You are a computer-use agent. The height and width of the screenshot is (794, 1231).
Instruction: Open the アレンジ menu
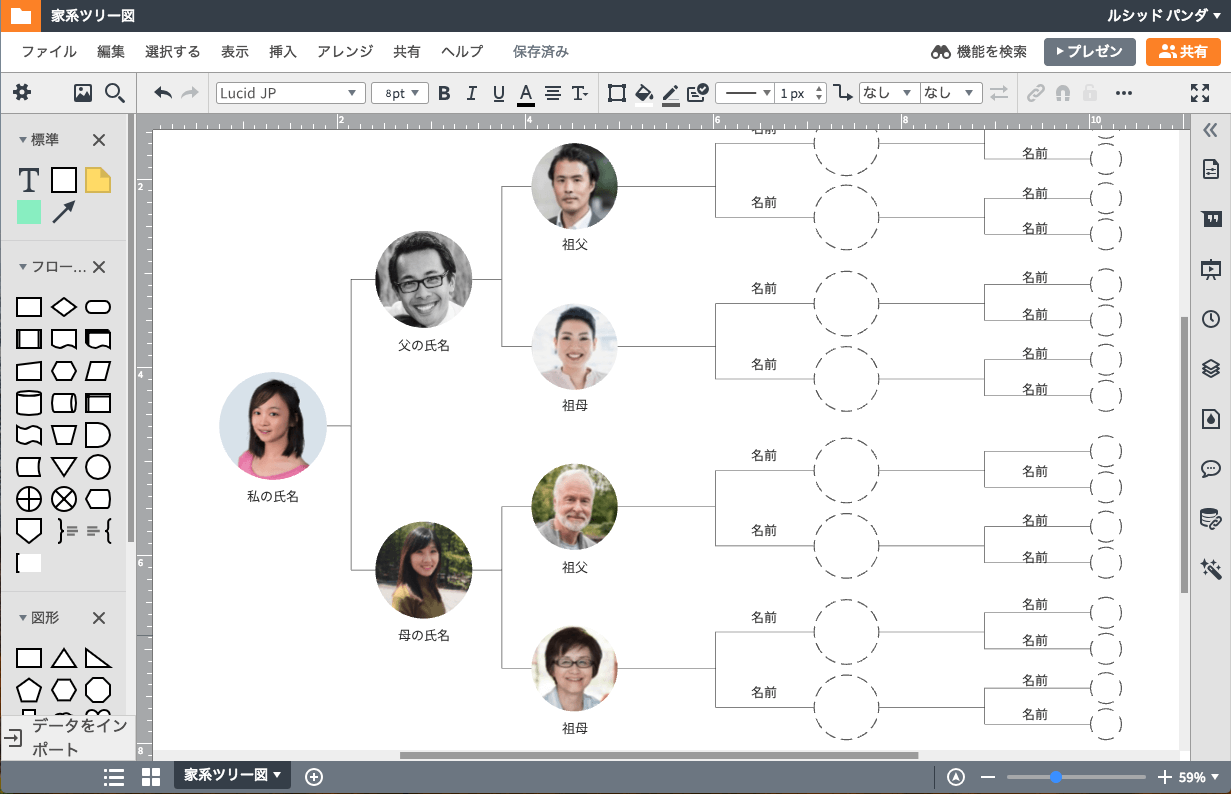click(345, 52)
